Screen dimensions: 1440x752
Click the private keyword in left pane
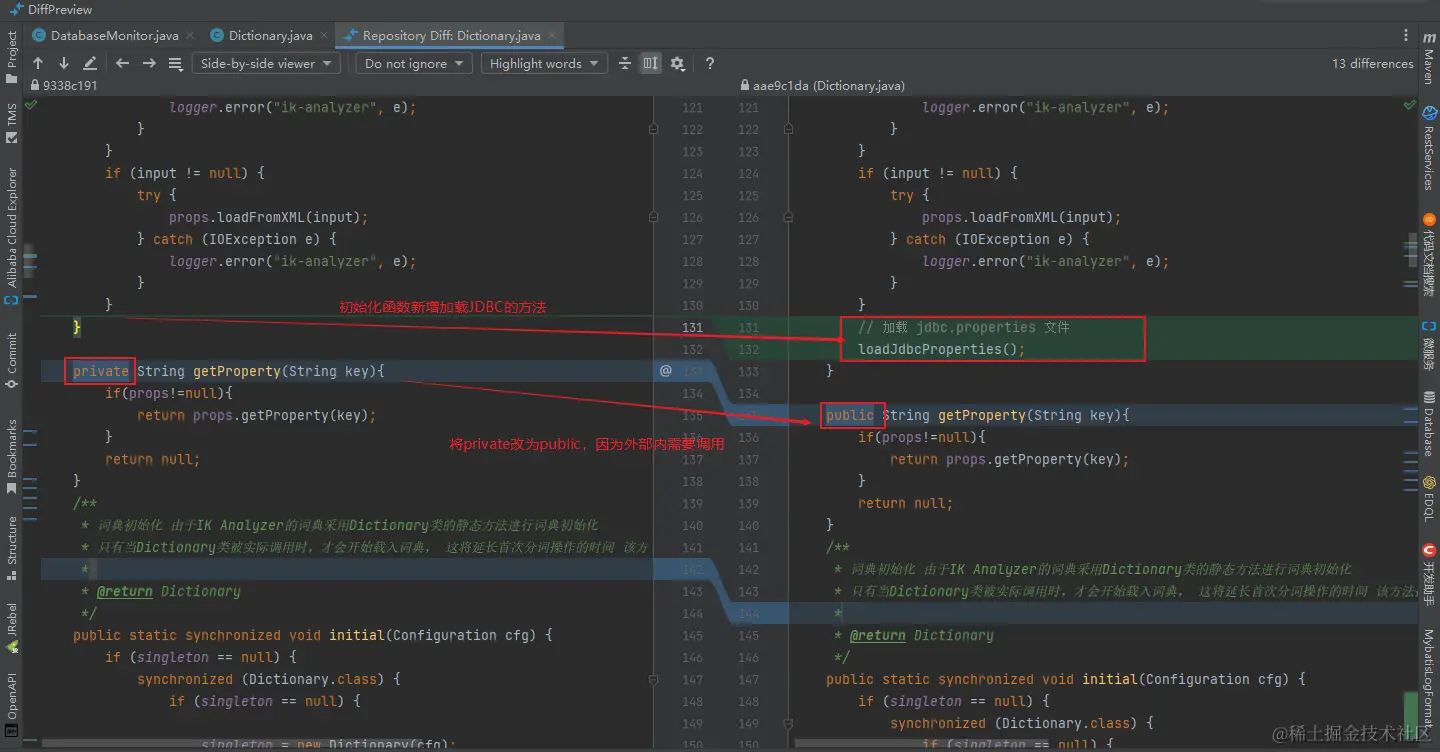[101, 371]
